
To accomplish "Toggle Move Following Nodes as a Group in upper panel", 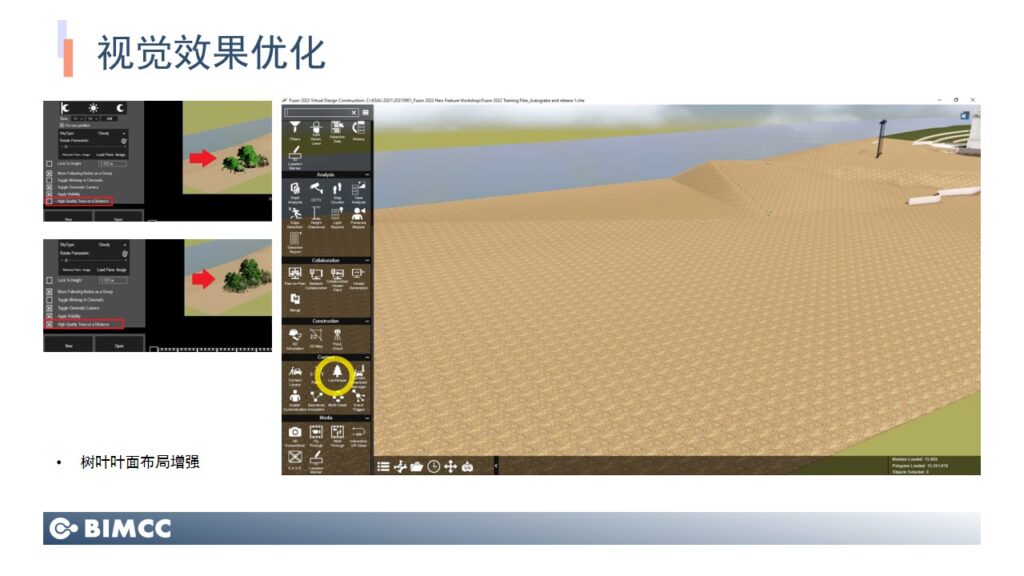I will point(49,174).
